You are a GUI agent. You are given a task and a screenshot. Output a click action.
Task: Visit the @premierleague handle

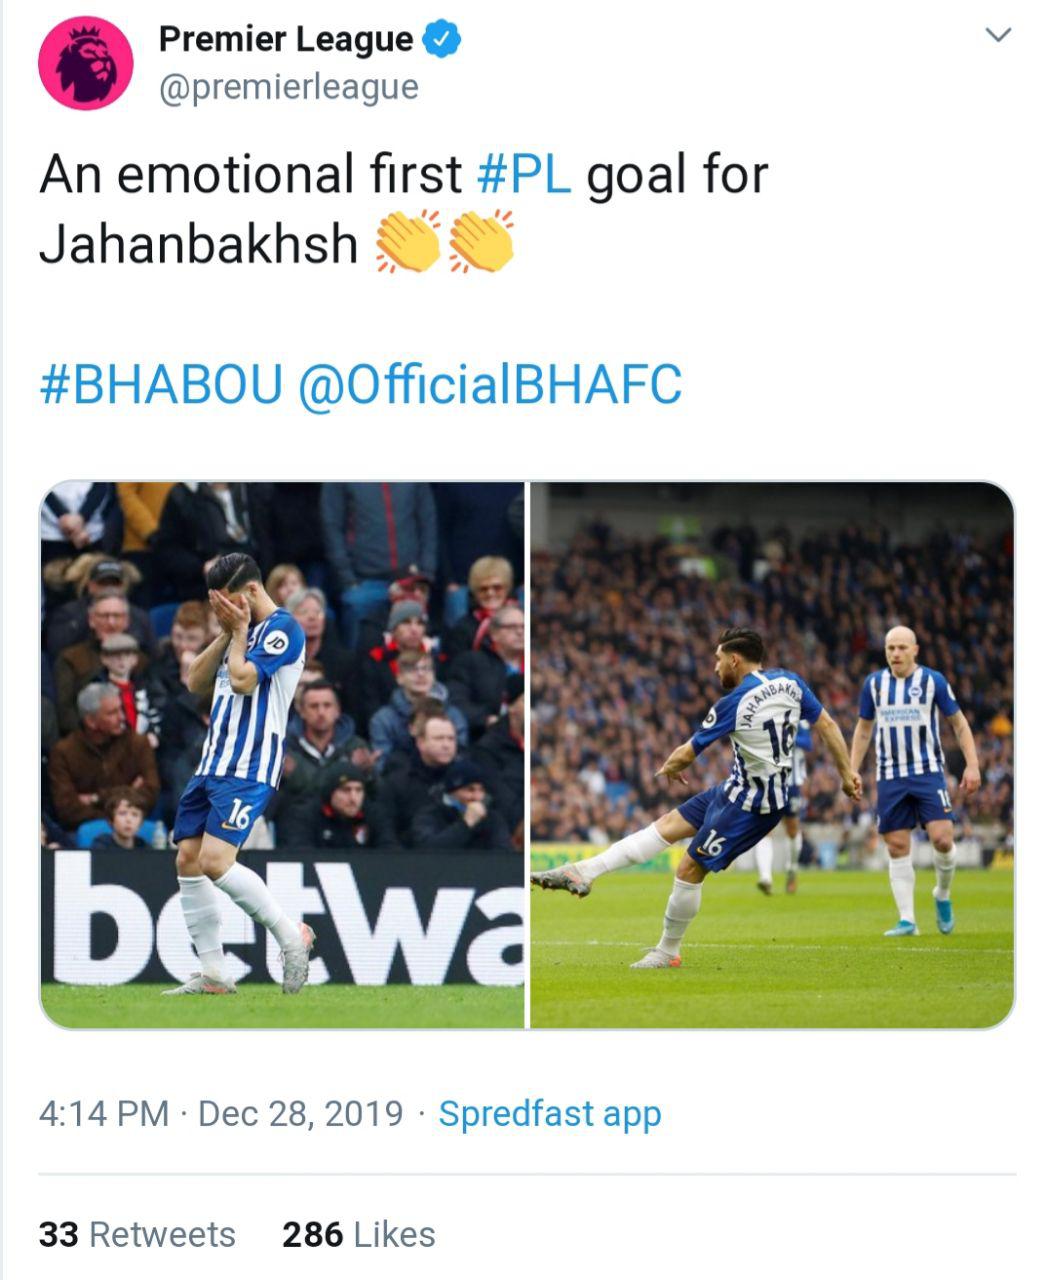[x=288, y=87]
